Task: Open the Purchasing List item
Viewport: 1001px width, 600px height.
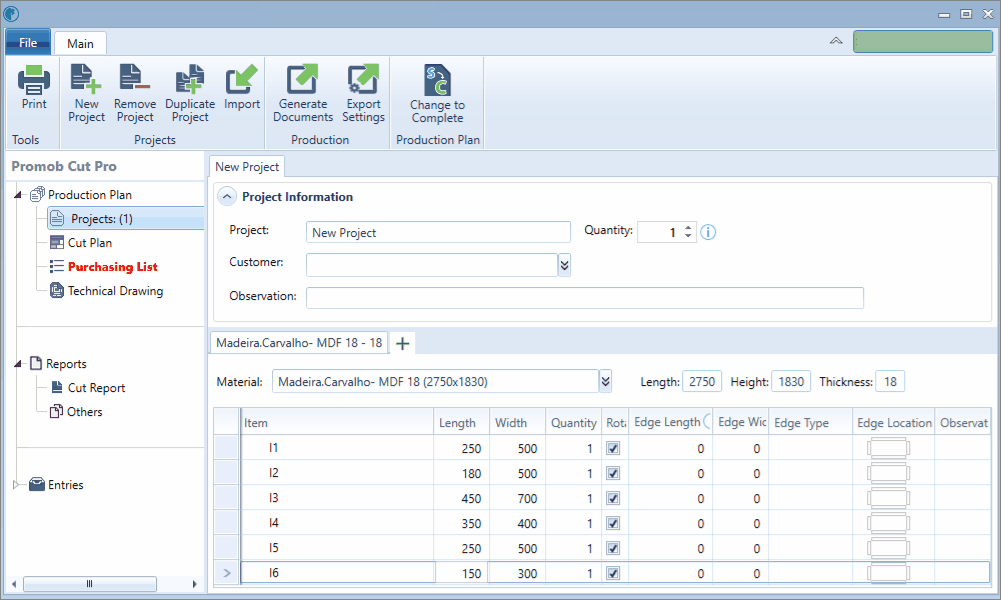Action: tap(112, 267)
